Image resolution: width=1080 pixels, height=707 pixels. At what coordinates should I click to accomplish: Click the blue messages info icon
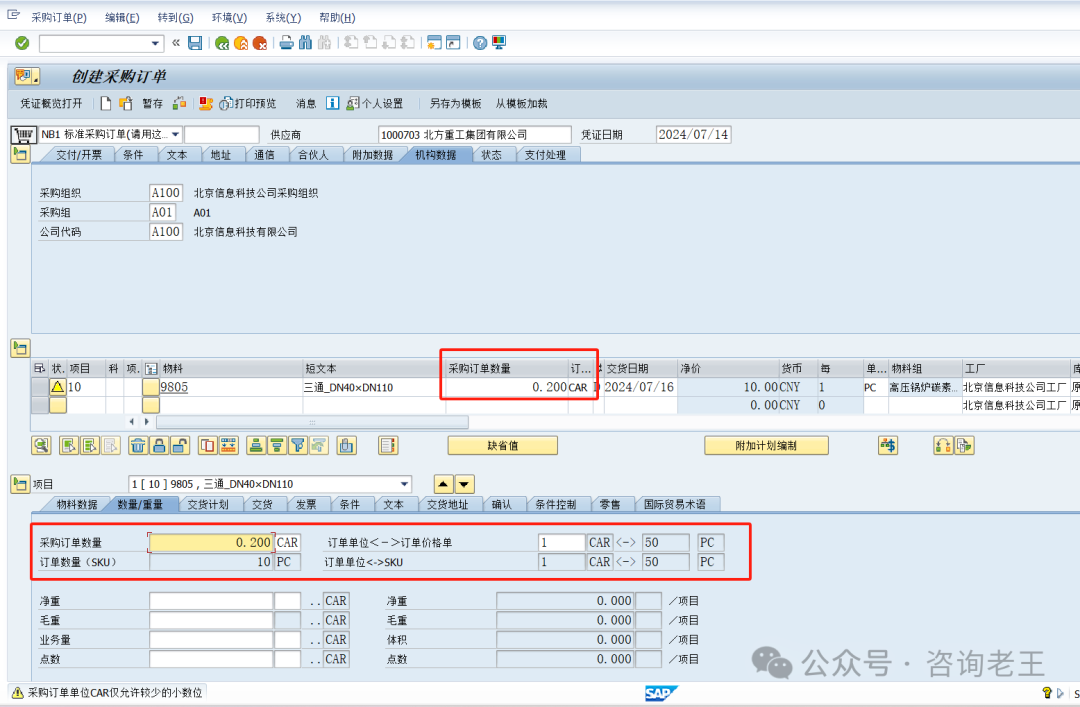point(332,103)
